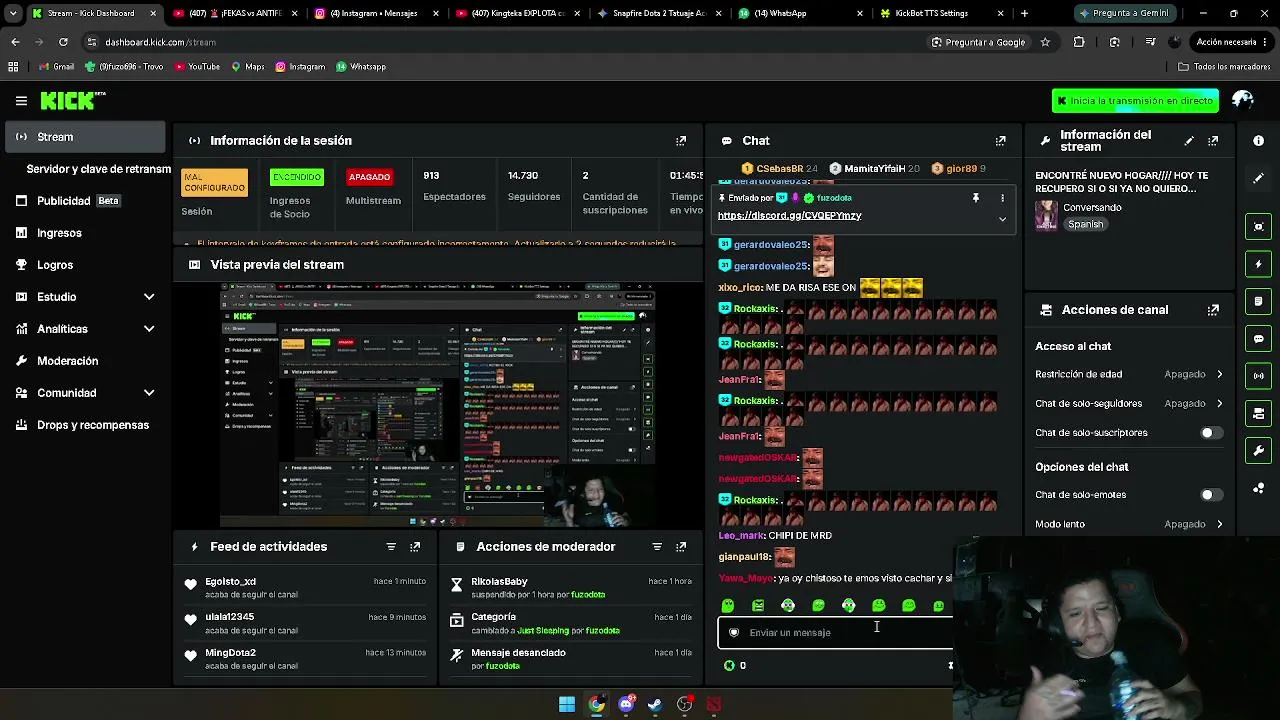Viewport: 1280px width, 720px height.
Task: Toggle Chat de solo-emotes switch
Action: tap(1210, 495)
